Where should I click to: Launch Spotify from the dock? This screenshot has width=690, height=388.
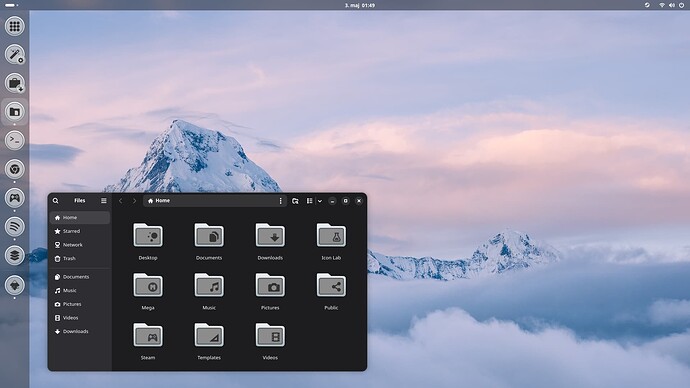(x=15, y=227)
